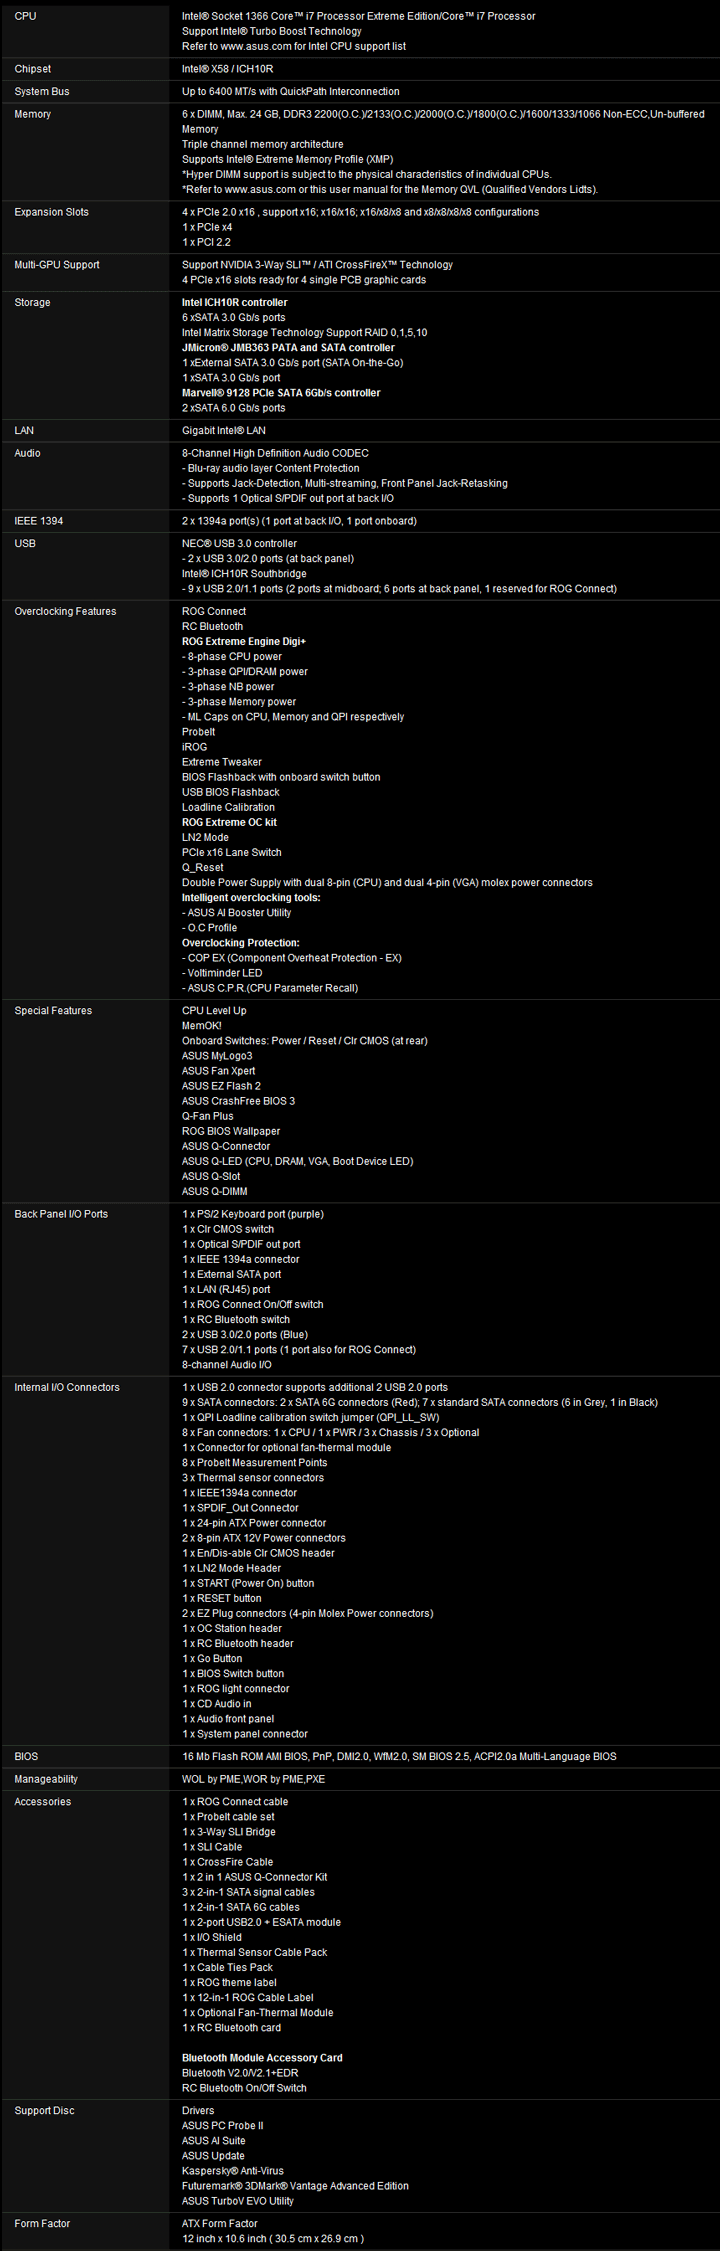Click the System Bus row label

pos(42,91)
